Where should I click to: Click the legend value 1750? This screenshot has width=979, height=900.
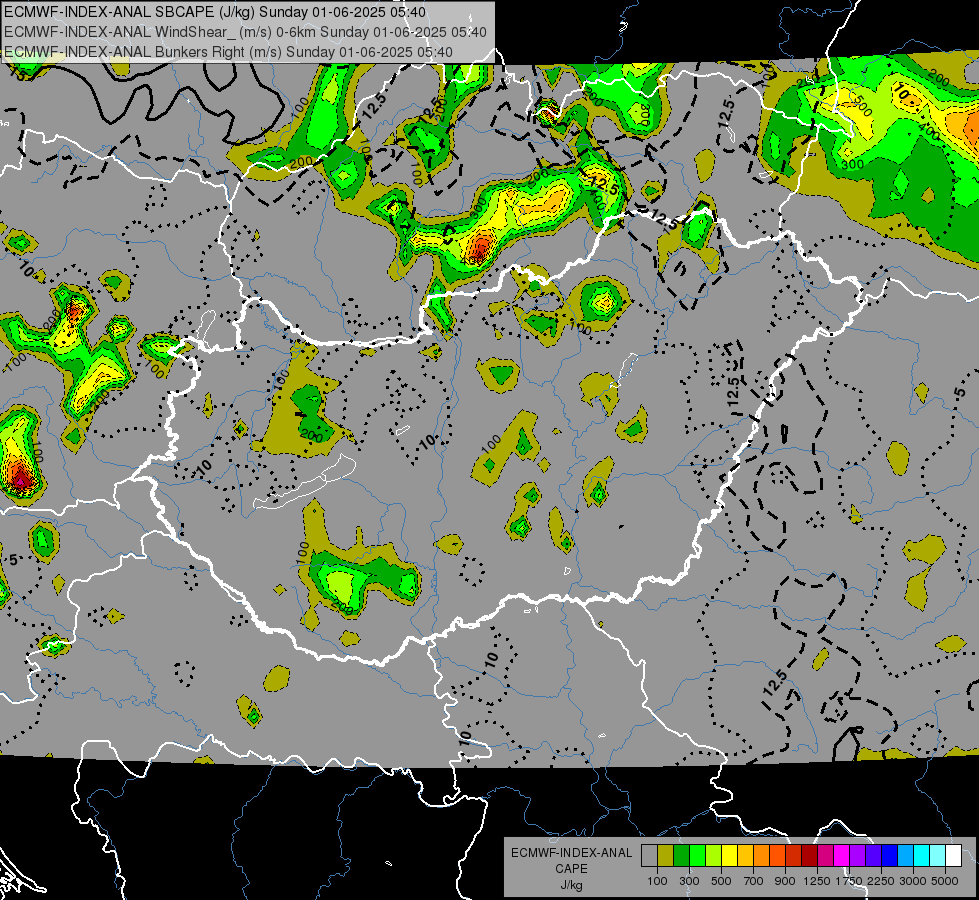click(849, 881)
